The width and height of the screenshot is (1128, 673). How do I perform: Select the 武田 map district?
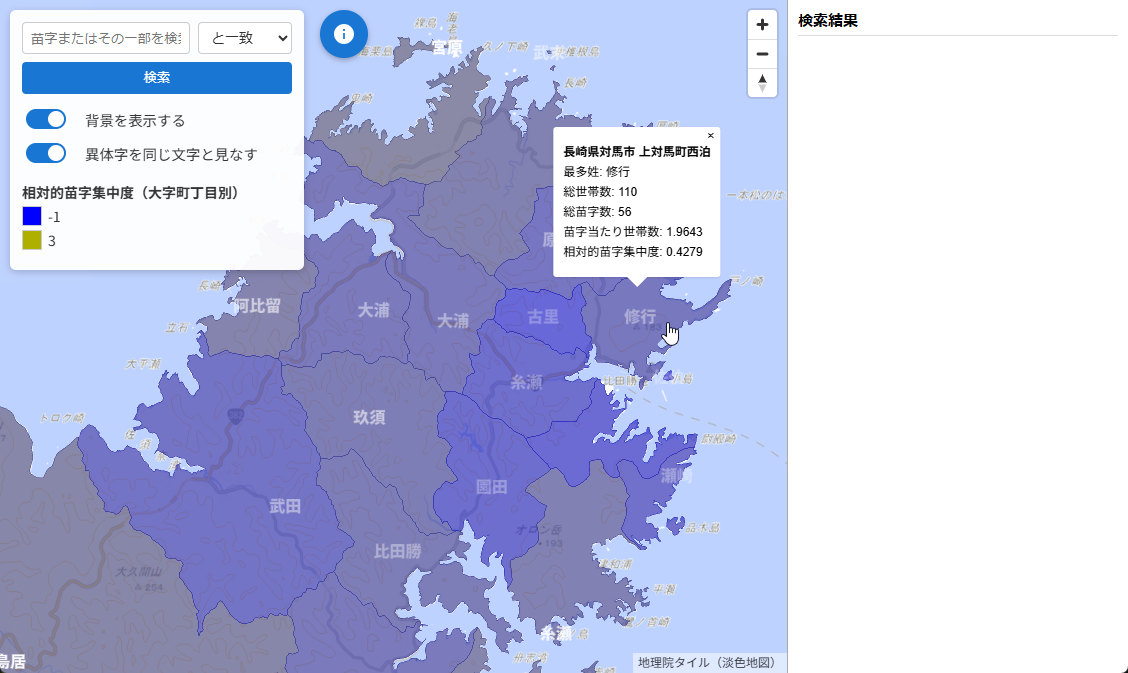tap(285, 506)
